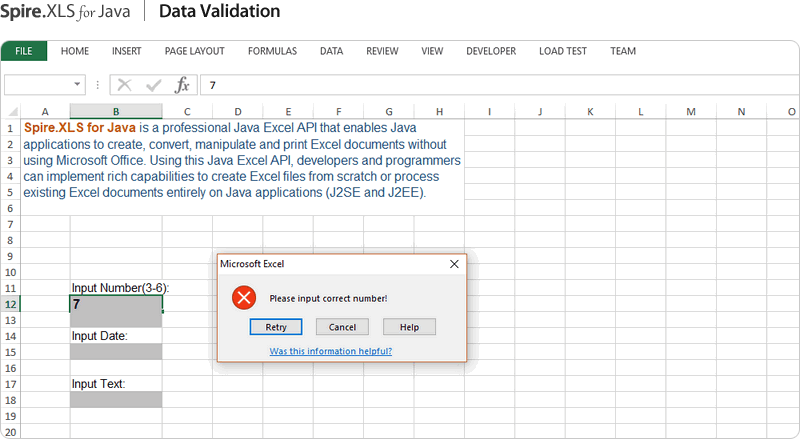
Task: Click the cancel X icon in formula bar
Action: (x=124, y=85)
